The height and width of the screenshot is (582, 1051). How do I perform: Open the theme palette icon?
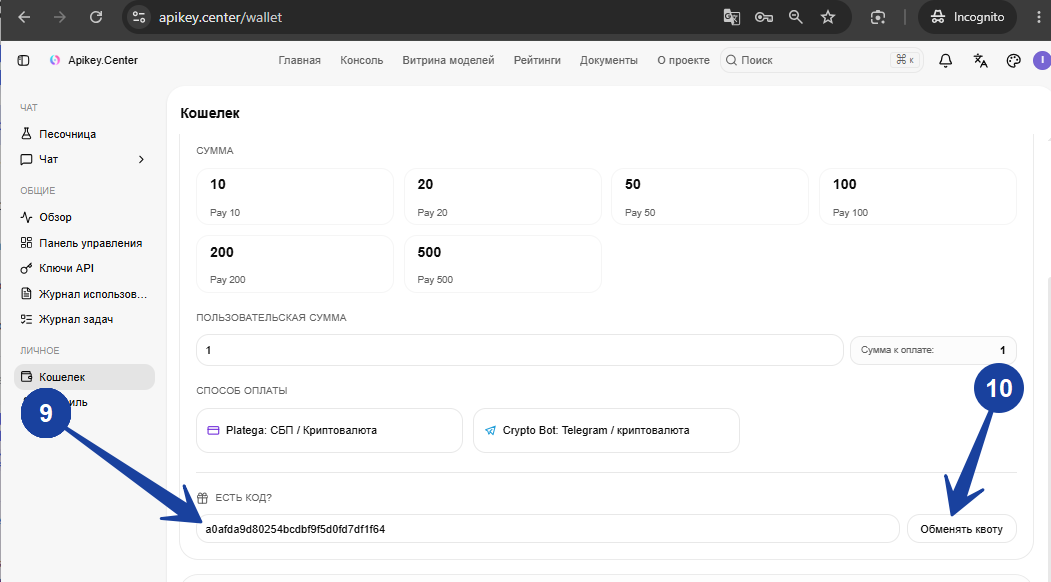point(1013,60)
